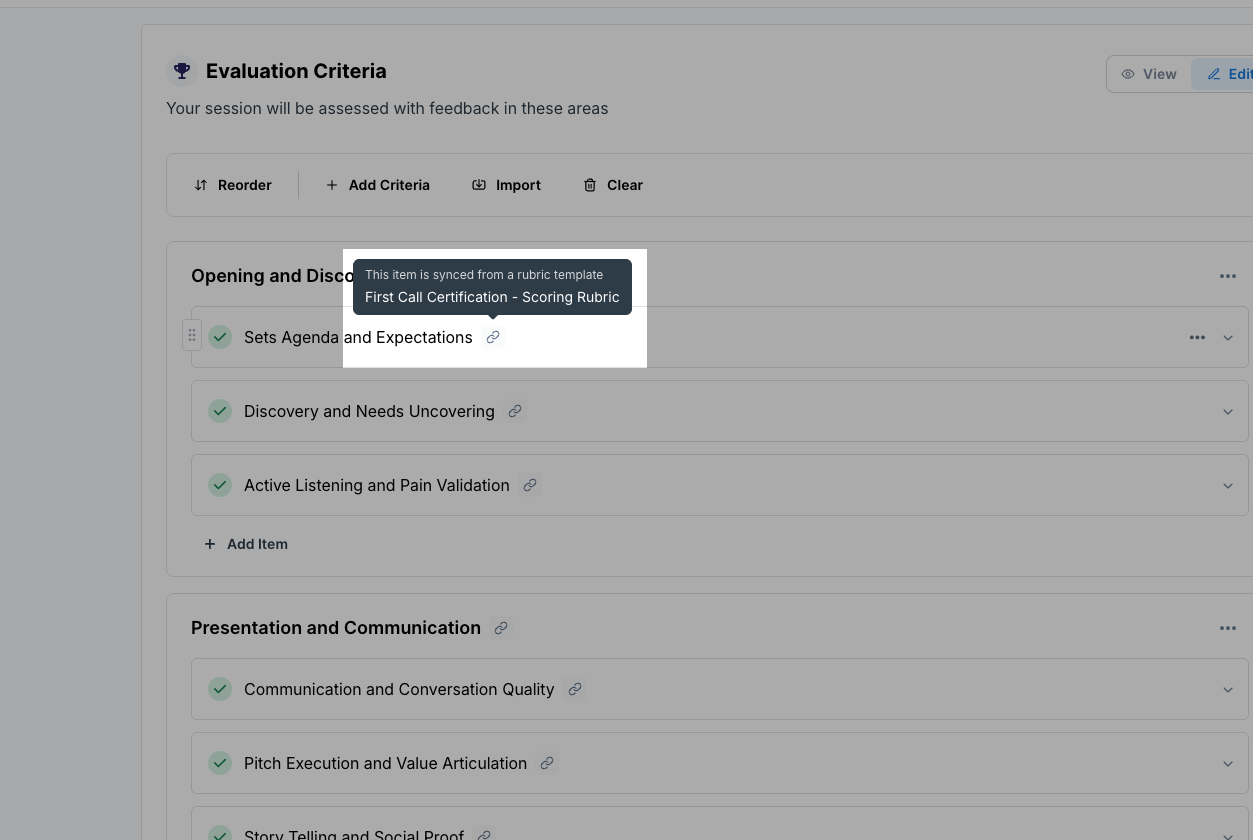Click the trophy icon beside Evaluation Criteria
The image size is (1253, 840).
coord(181,70)
